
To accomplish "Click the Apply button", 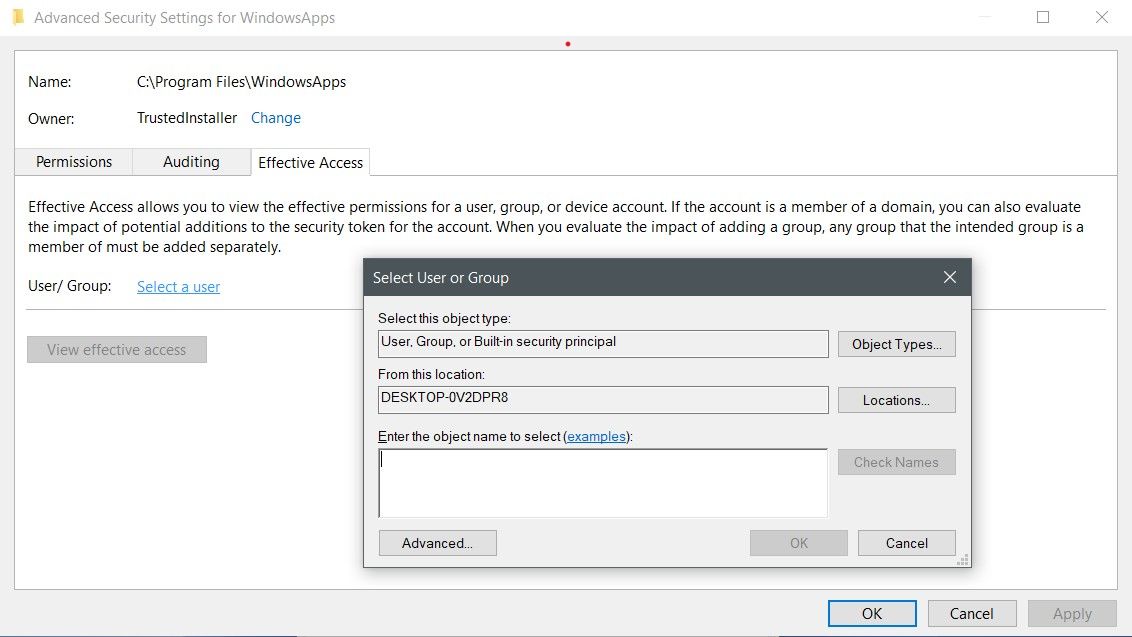I will click(1071, 613).
